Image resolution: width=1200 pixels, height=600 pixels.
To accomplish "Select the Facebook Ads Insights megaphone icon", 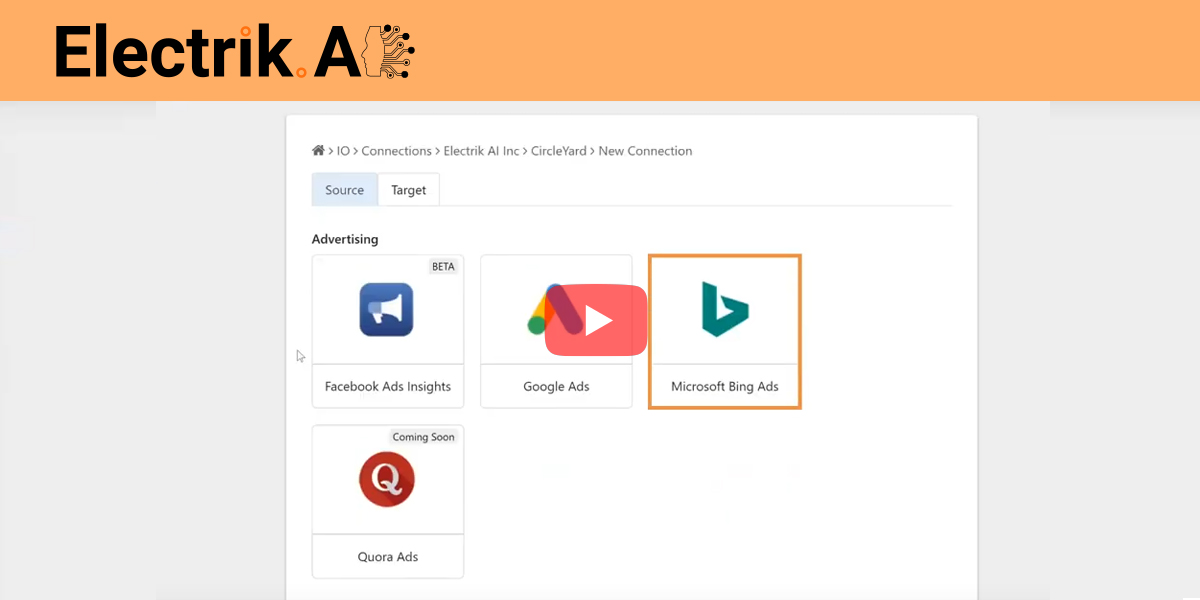I will (x=387, y=309).
